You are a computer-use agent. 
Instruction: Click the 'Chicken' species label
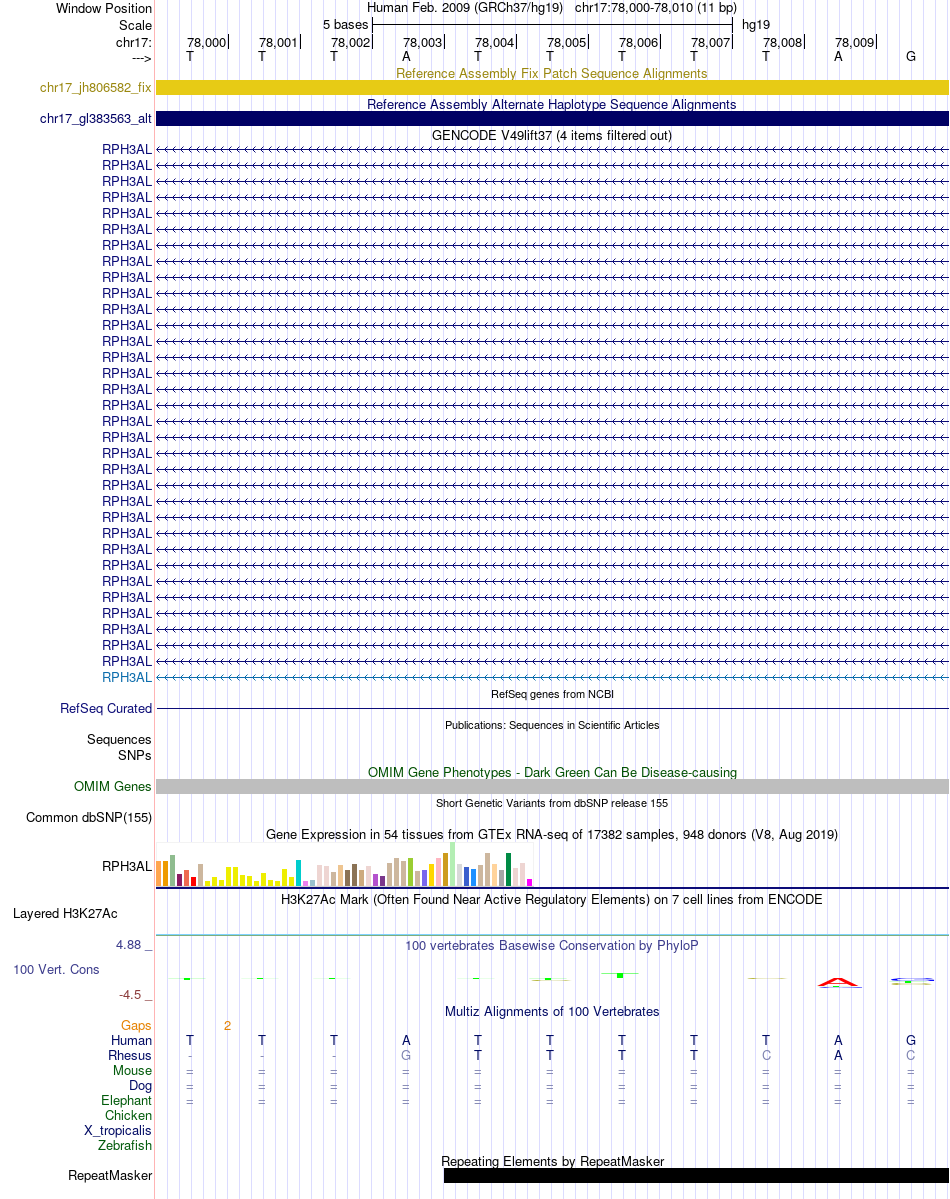[x=129, y=1116]
